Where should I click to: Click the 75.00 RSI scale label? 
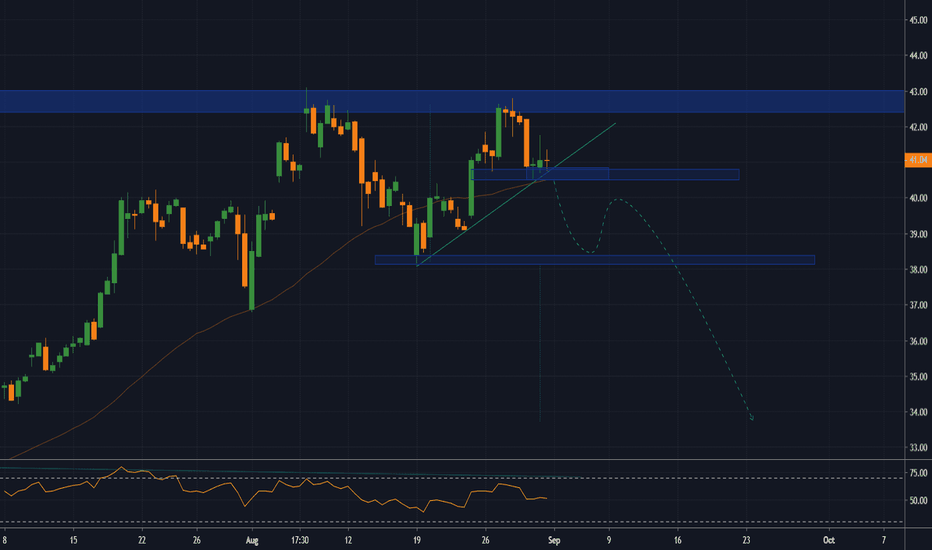point(918,473)
